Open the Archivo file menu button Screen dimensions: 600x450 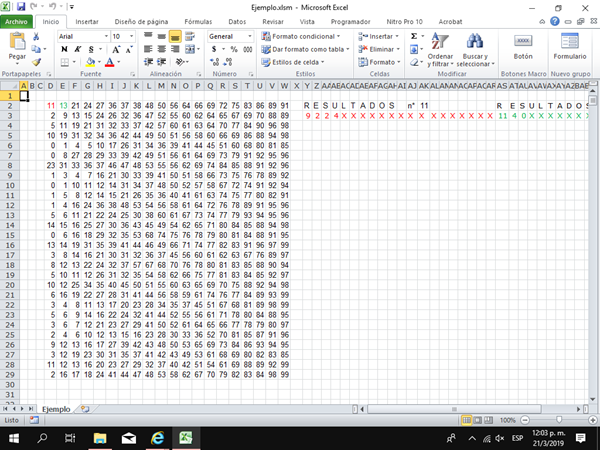point(19,20)
